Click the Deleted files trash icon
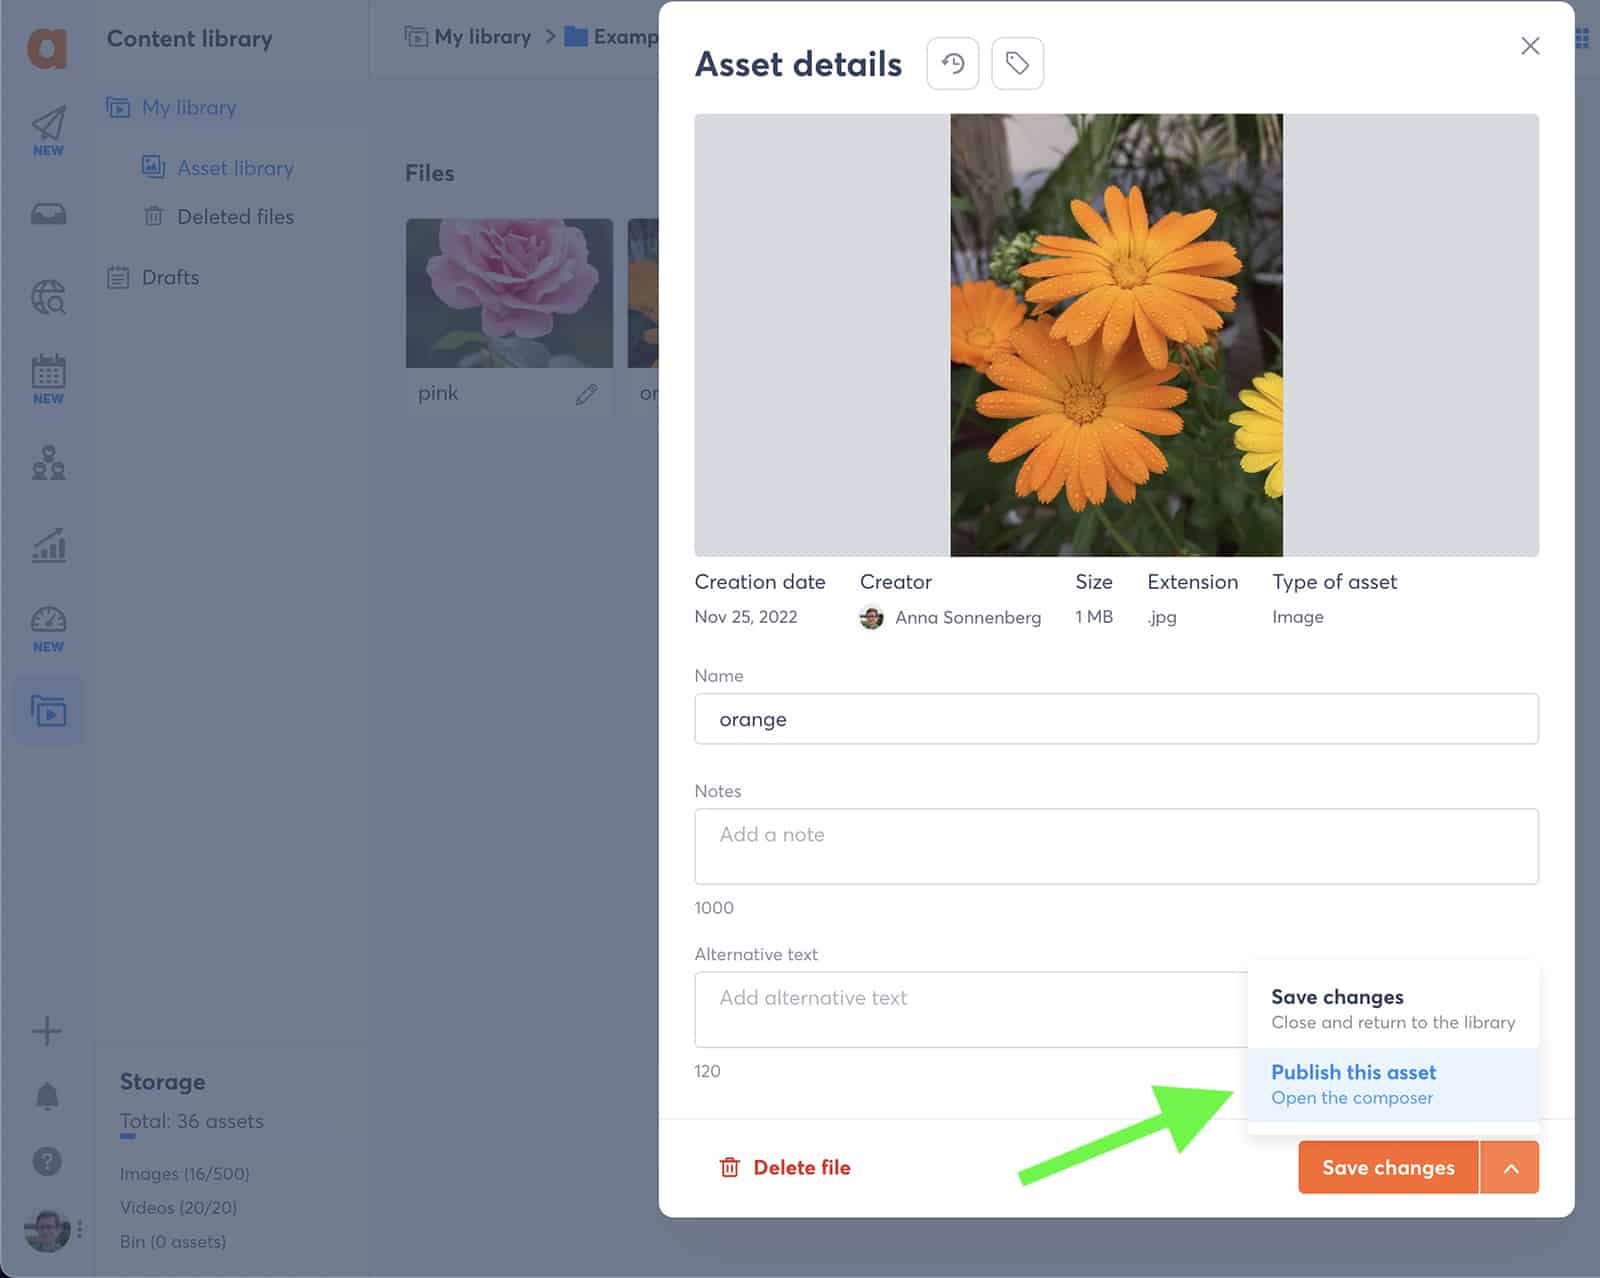This screenshot has width=1600, height=1278. coord(153,216)
